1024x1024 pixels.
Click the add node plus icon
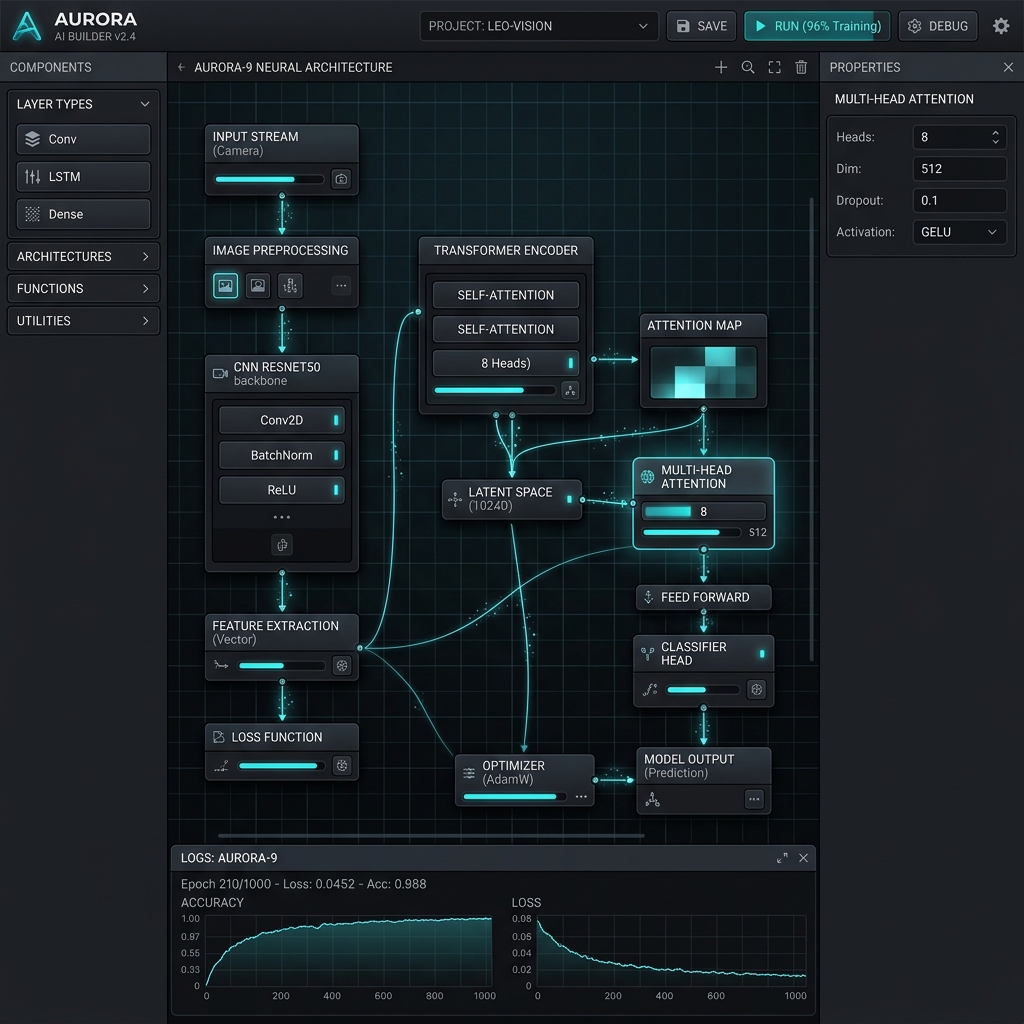pos(720,67)
